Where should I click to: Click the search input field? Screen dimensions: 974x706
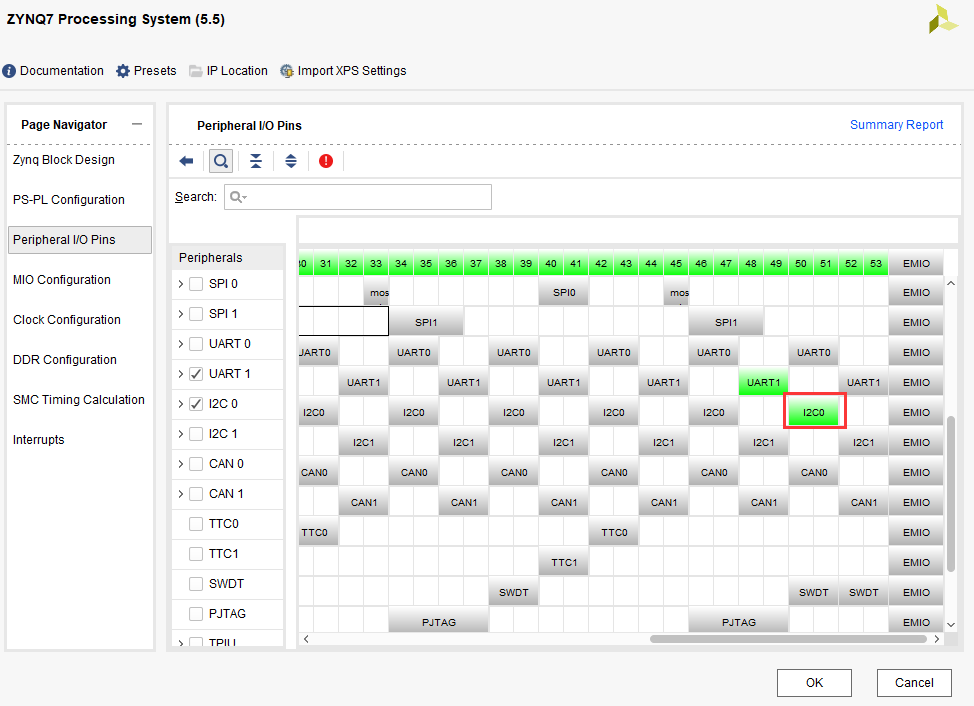[x=358, y=197]
